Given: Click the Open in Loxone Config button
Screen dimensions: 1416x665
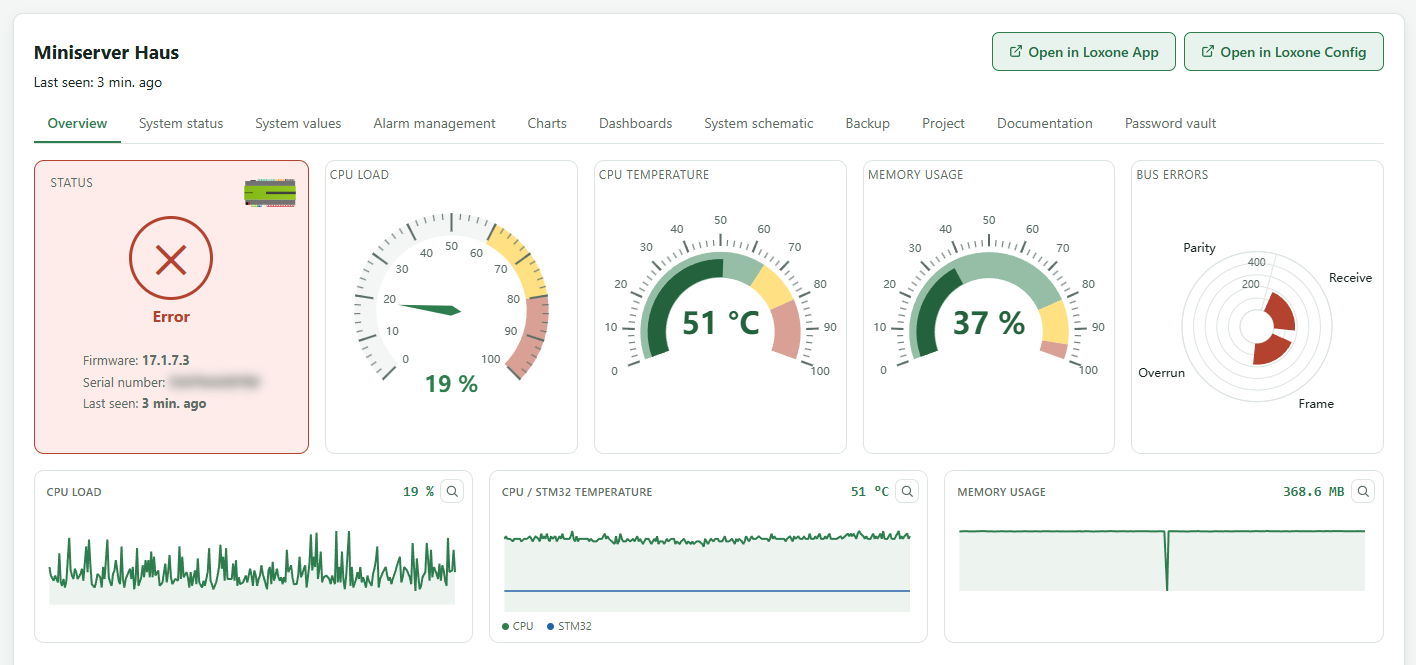Looking at the screenshot, I should (x=1283, y=52).
